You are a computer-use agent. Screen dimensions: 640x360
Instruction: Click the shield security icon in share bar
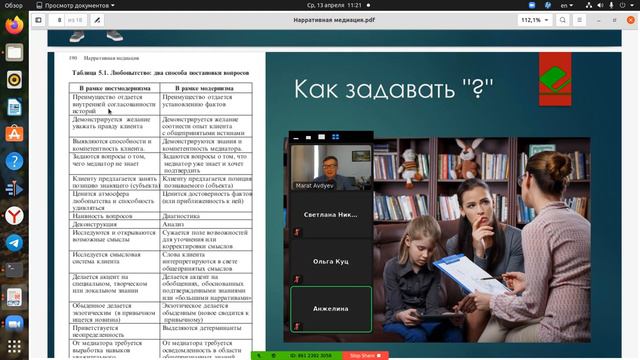(x=273, y=356)
